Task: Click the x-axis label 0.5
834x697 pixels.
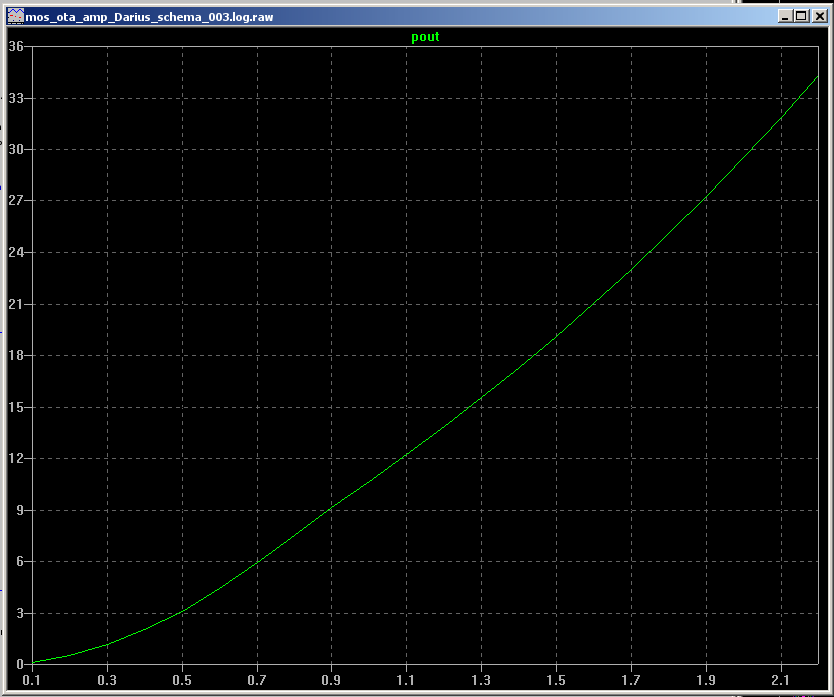Action: 182,680
